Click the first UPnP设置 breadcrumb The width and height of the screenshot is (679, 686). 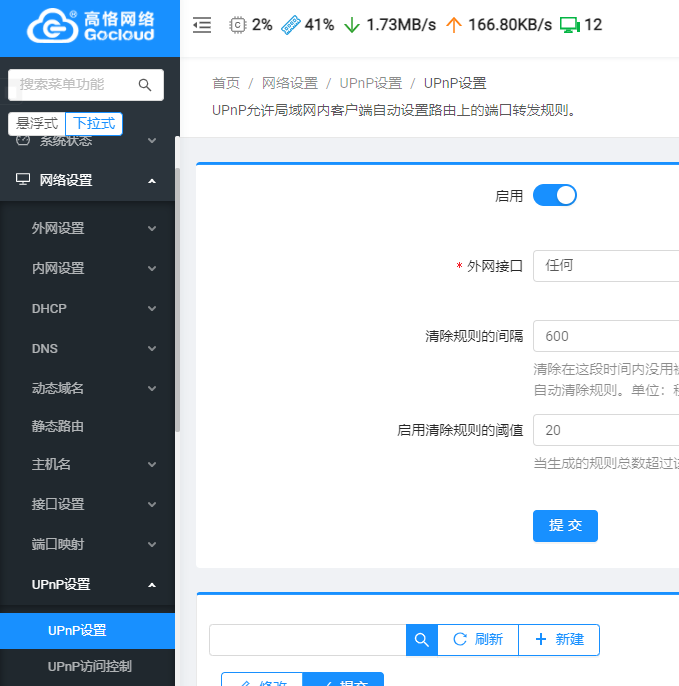point(371,83)
